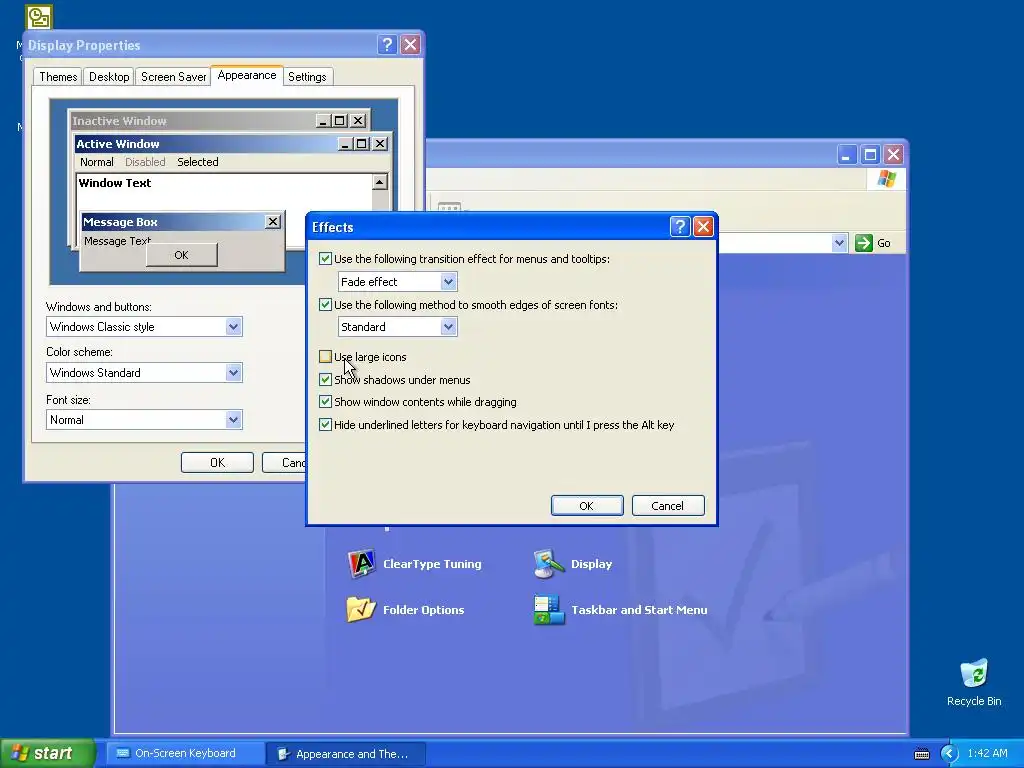Click the Message Box preview title
This screenshot has height=768, width=1024.
(x=120, y=222)
